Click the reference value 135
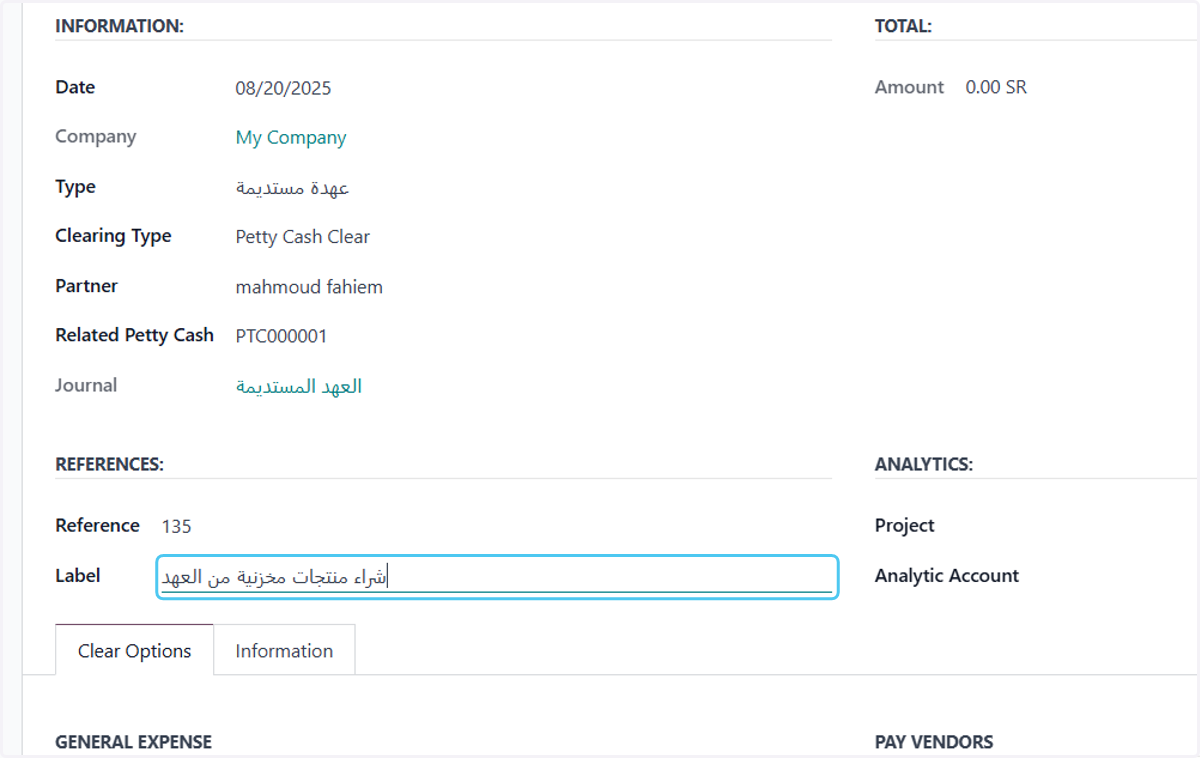 click(x=176, y=526)
